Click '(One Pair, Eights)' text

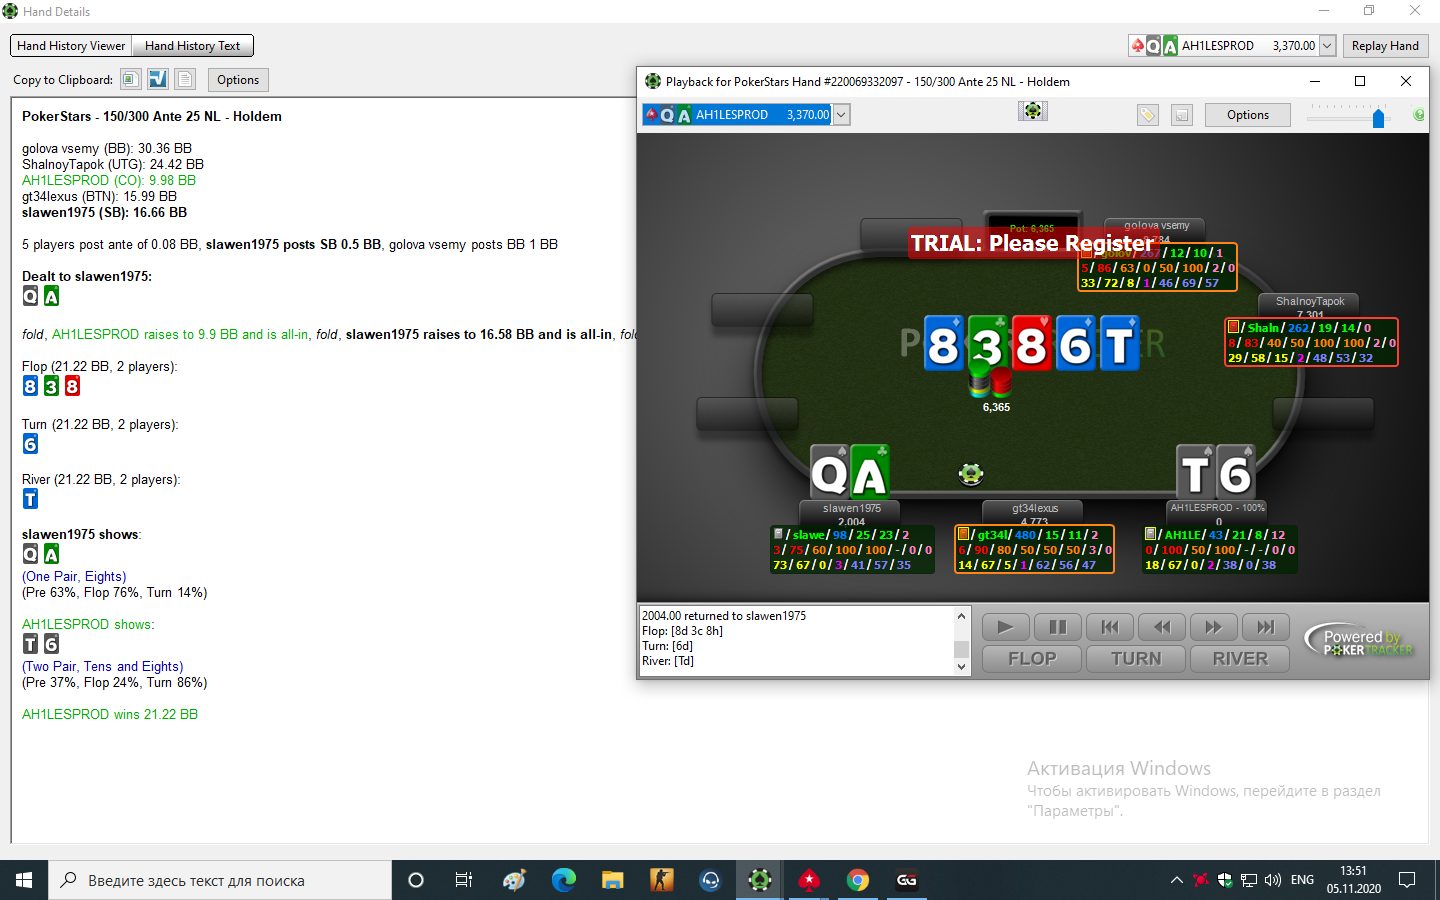pos(74,576)
